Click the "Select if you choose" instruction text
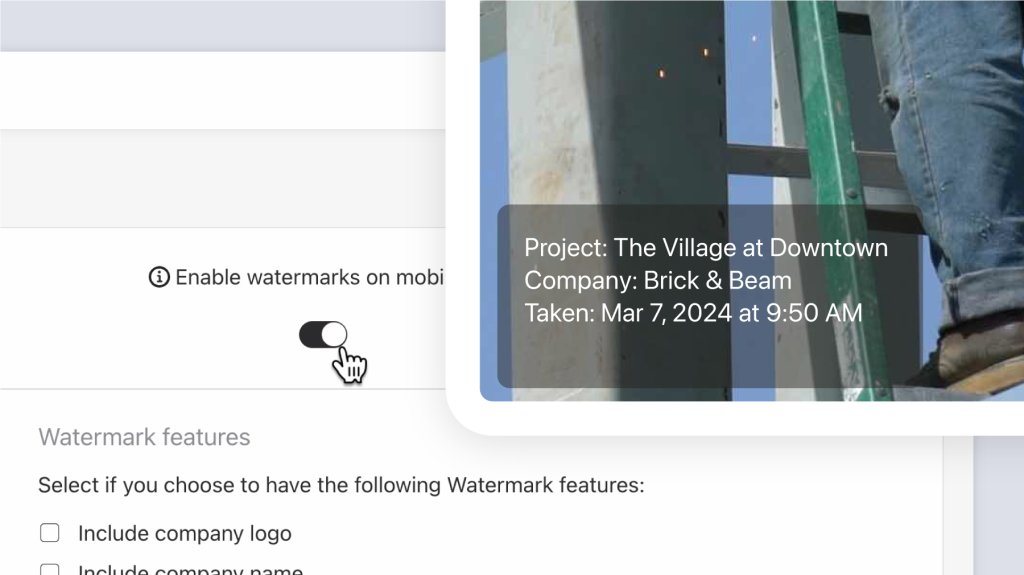Image resolution: width=1024 pixels, height=575 pixels. tap(340, 486)
